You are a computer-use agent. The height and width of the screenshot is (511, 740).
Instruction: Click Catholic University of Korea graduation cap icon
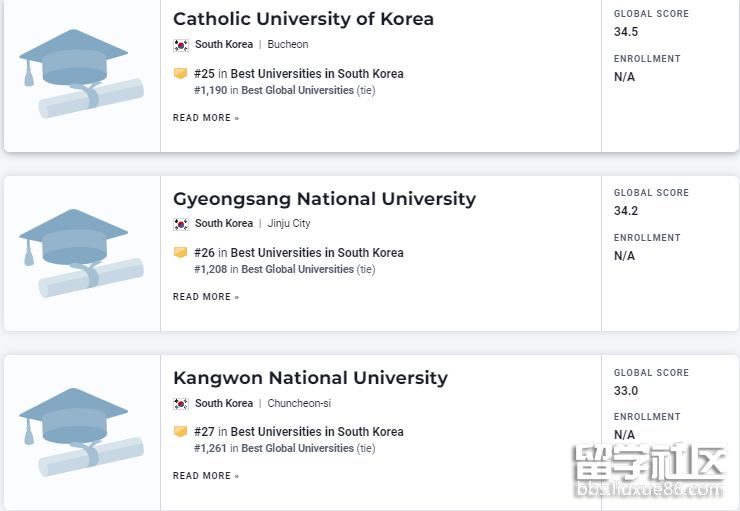pos(81,70)
